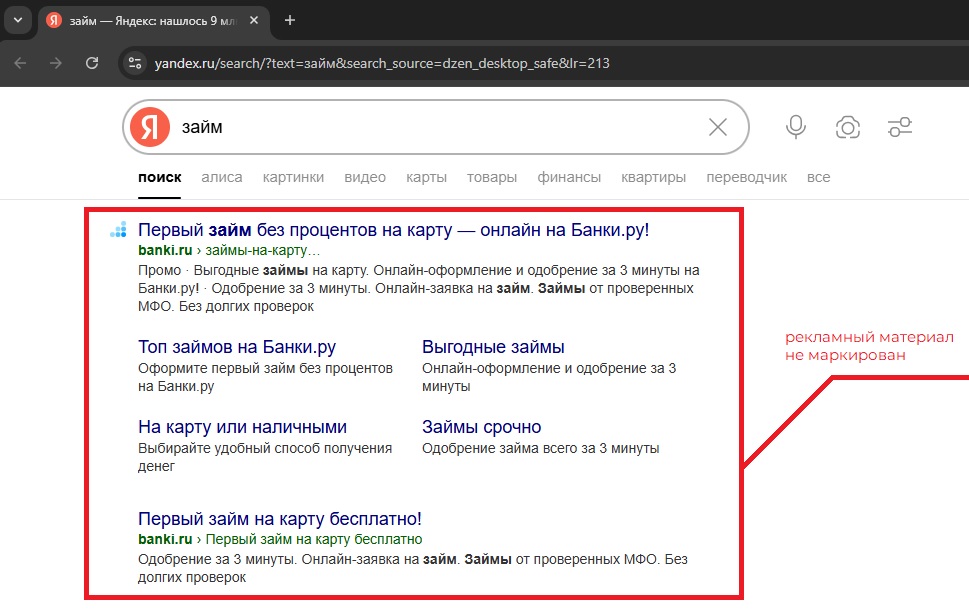Open site information icon in address bar
The image size is (969, 612).
point(135,63)
